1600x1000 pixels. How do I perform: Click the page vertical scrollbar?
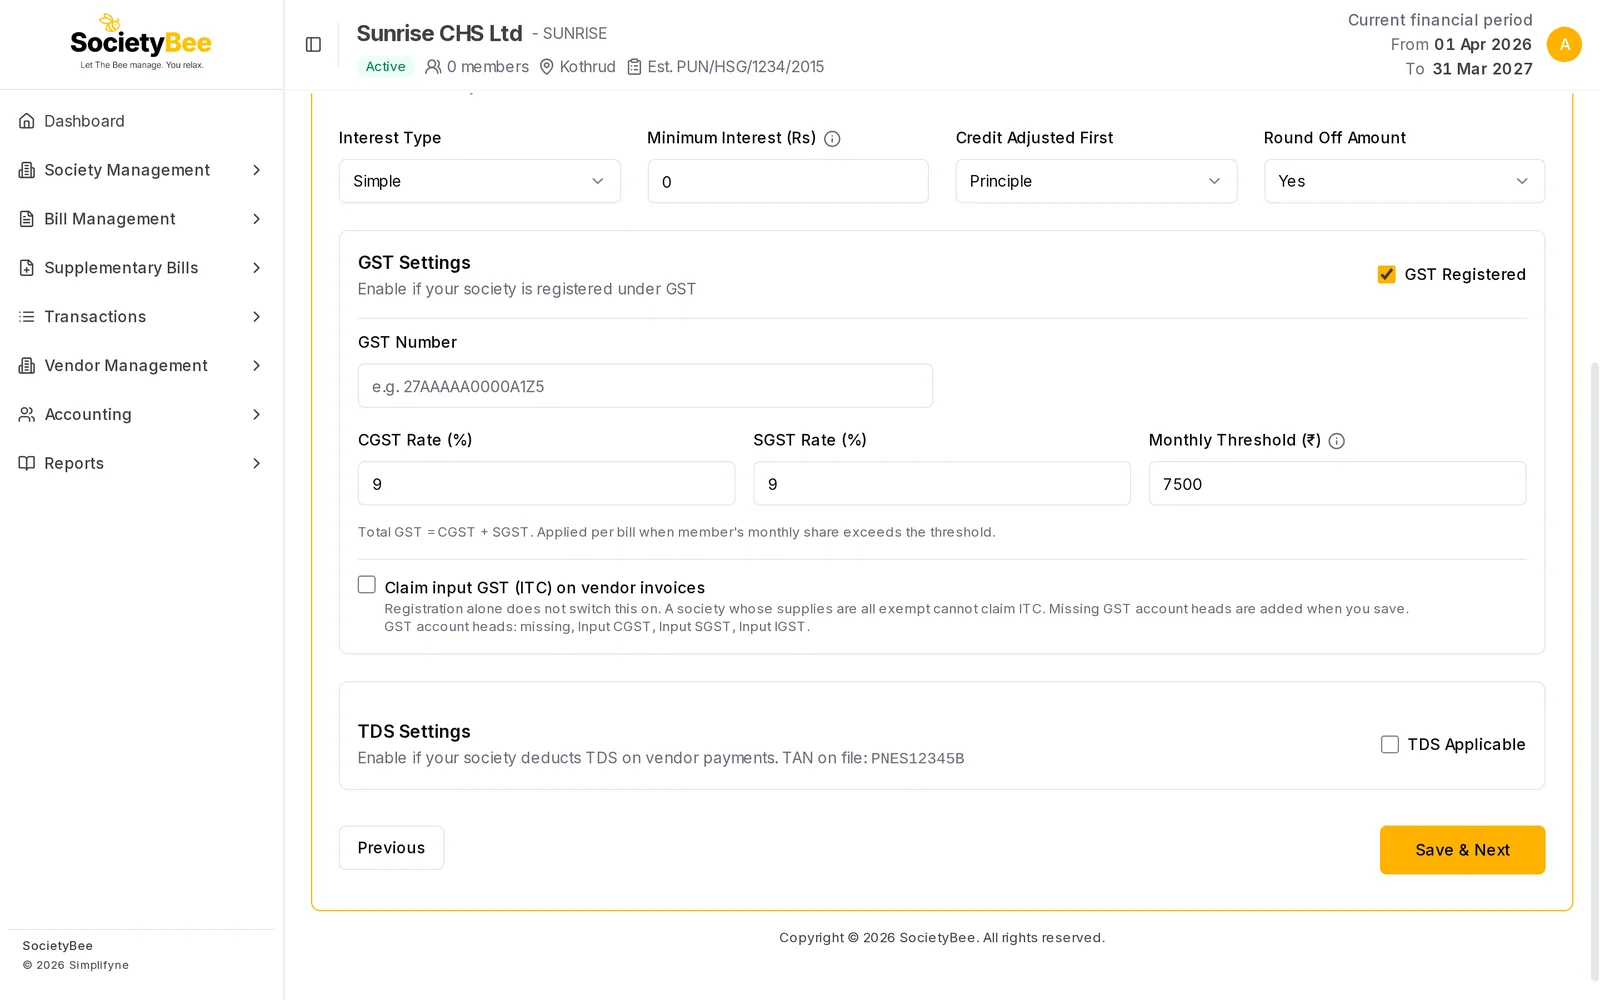1594,670
